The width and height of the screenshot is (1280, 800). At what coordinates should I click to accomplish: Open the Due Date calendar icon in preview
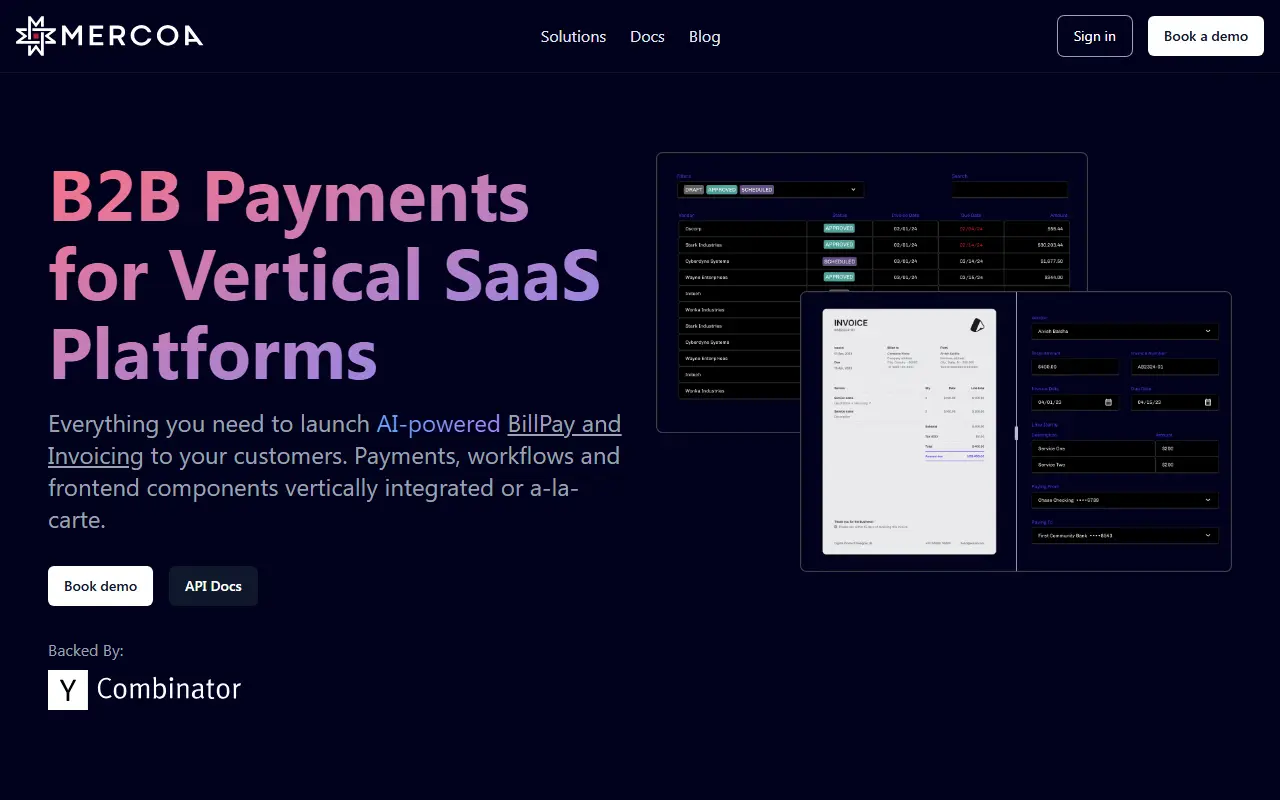1208,402
